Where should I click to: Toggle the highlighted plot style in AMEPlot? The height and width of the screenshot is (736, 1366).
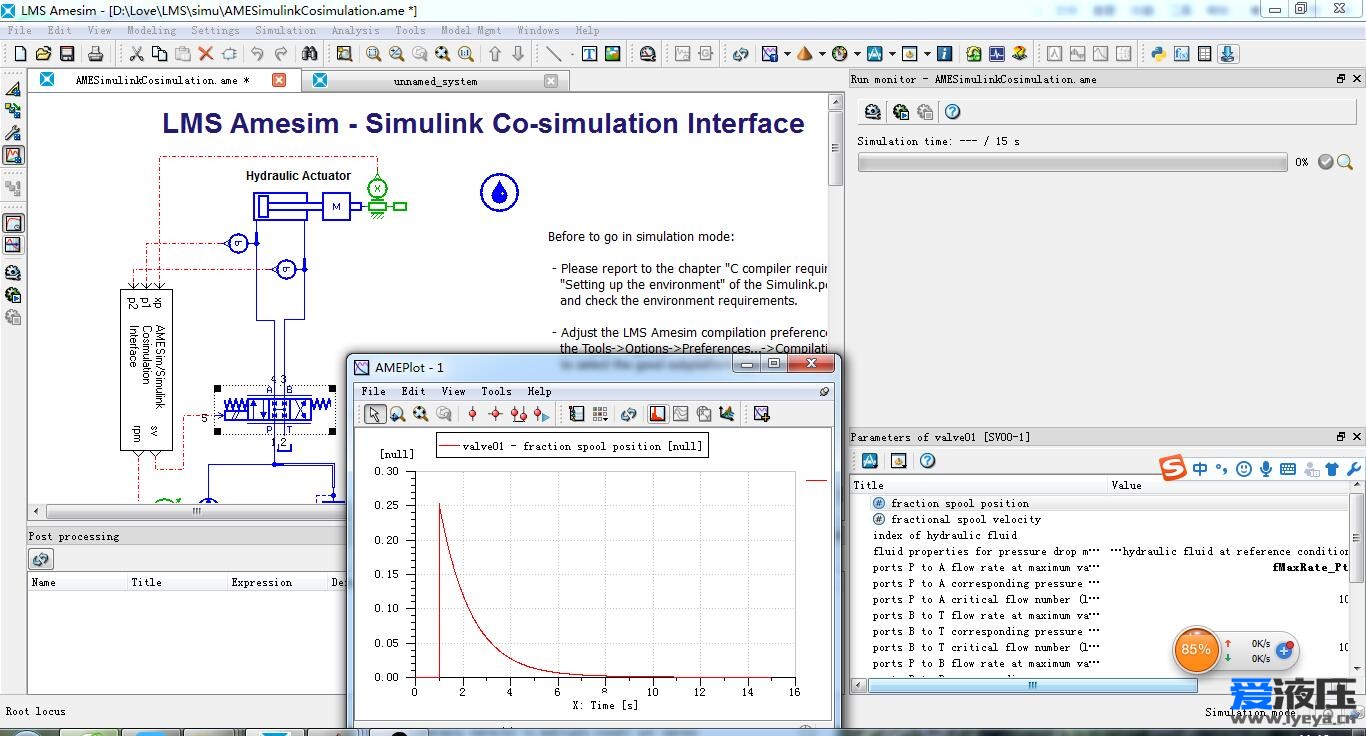(x=658, y=414)
